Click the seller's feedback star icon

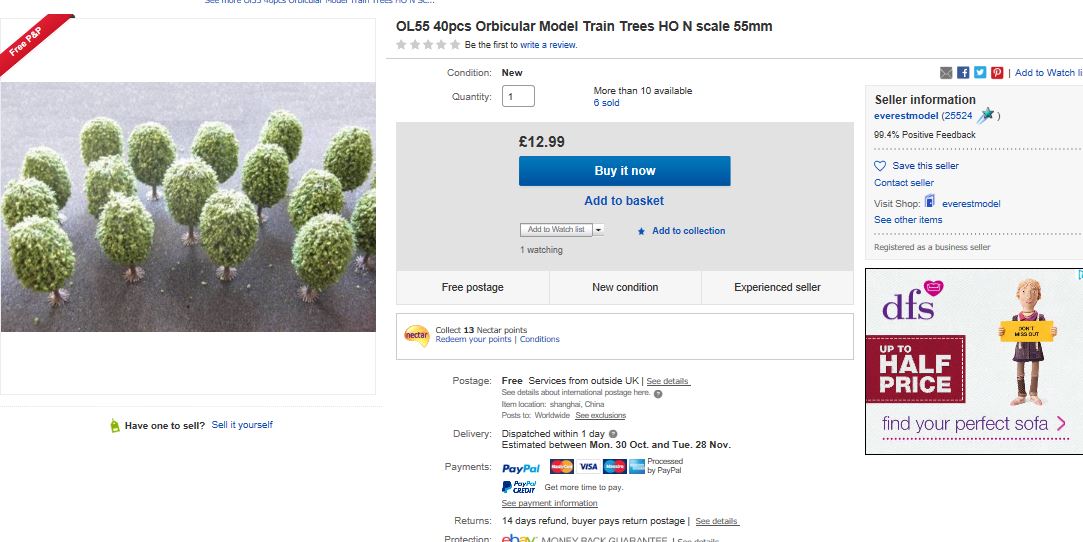(x=986, y=115)
